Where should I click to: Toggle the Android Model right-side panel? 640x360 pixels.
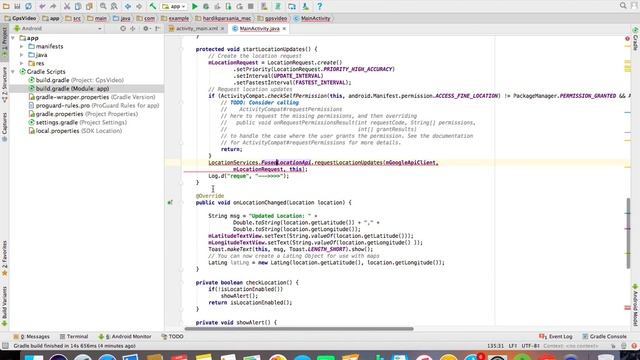pos(636,305)
